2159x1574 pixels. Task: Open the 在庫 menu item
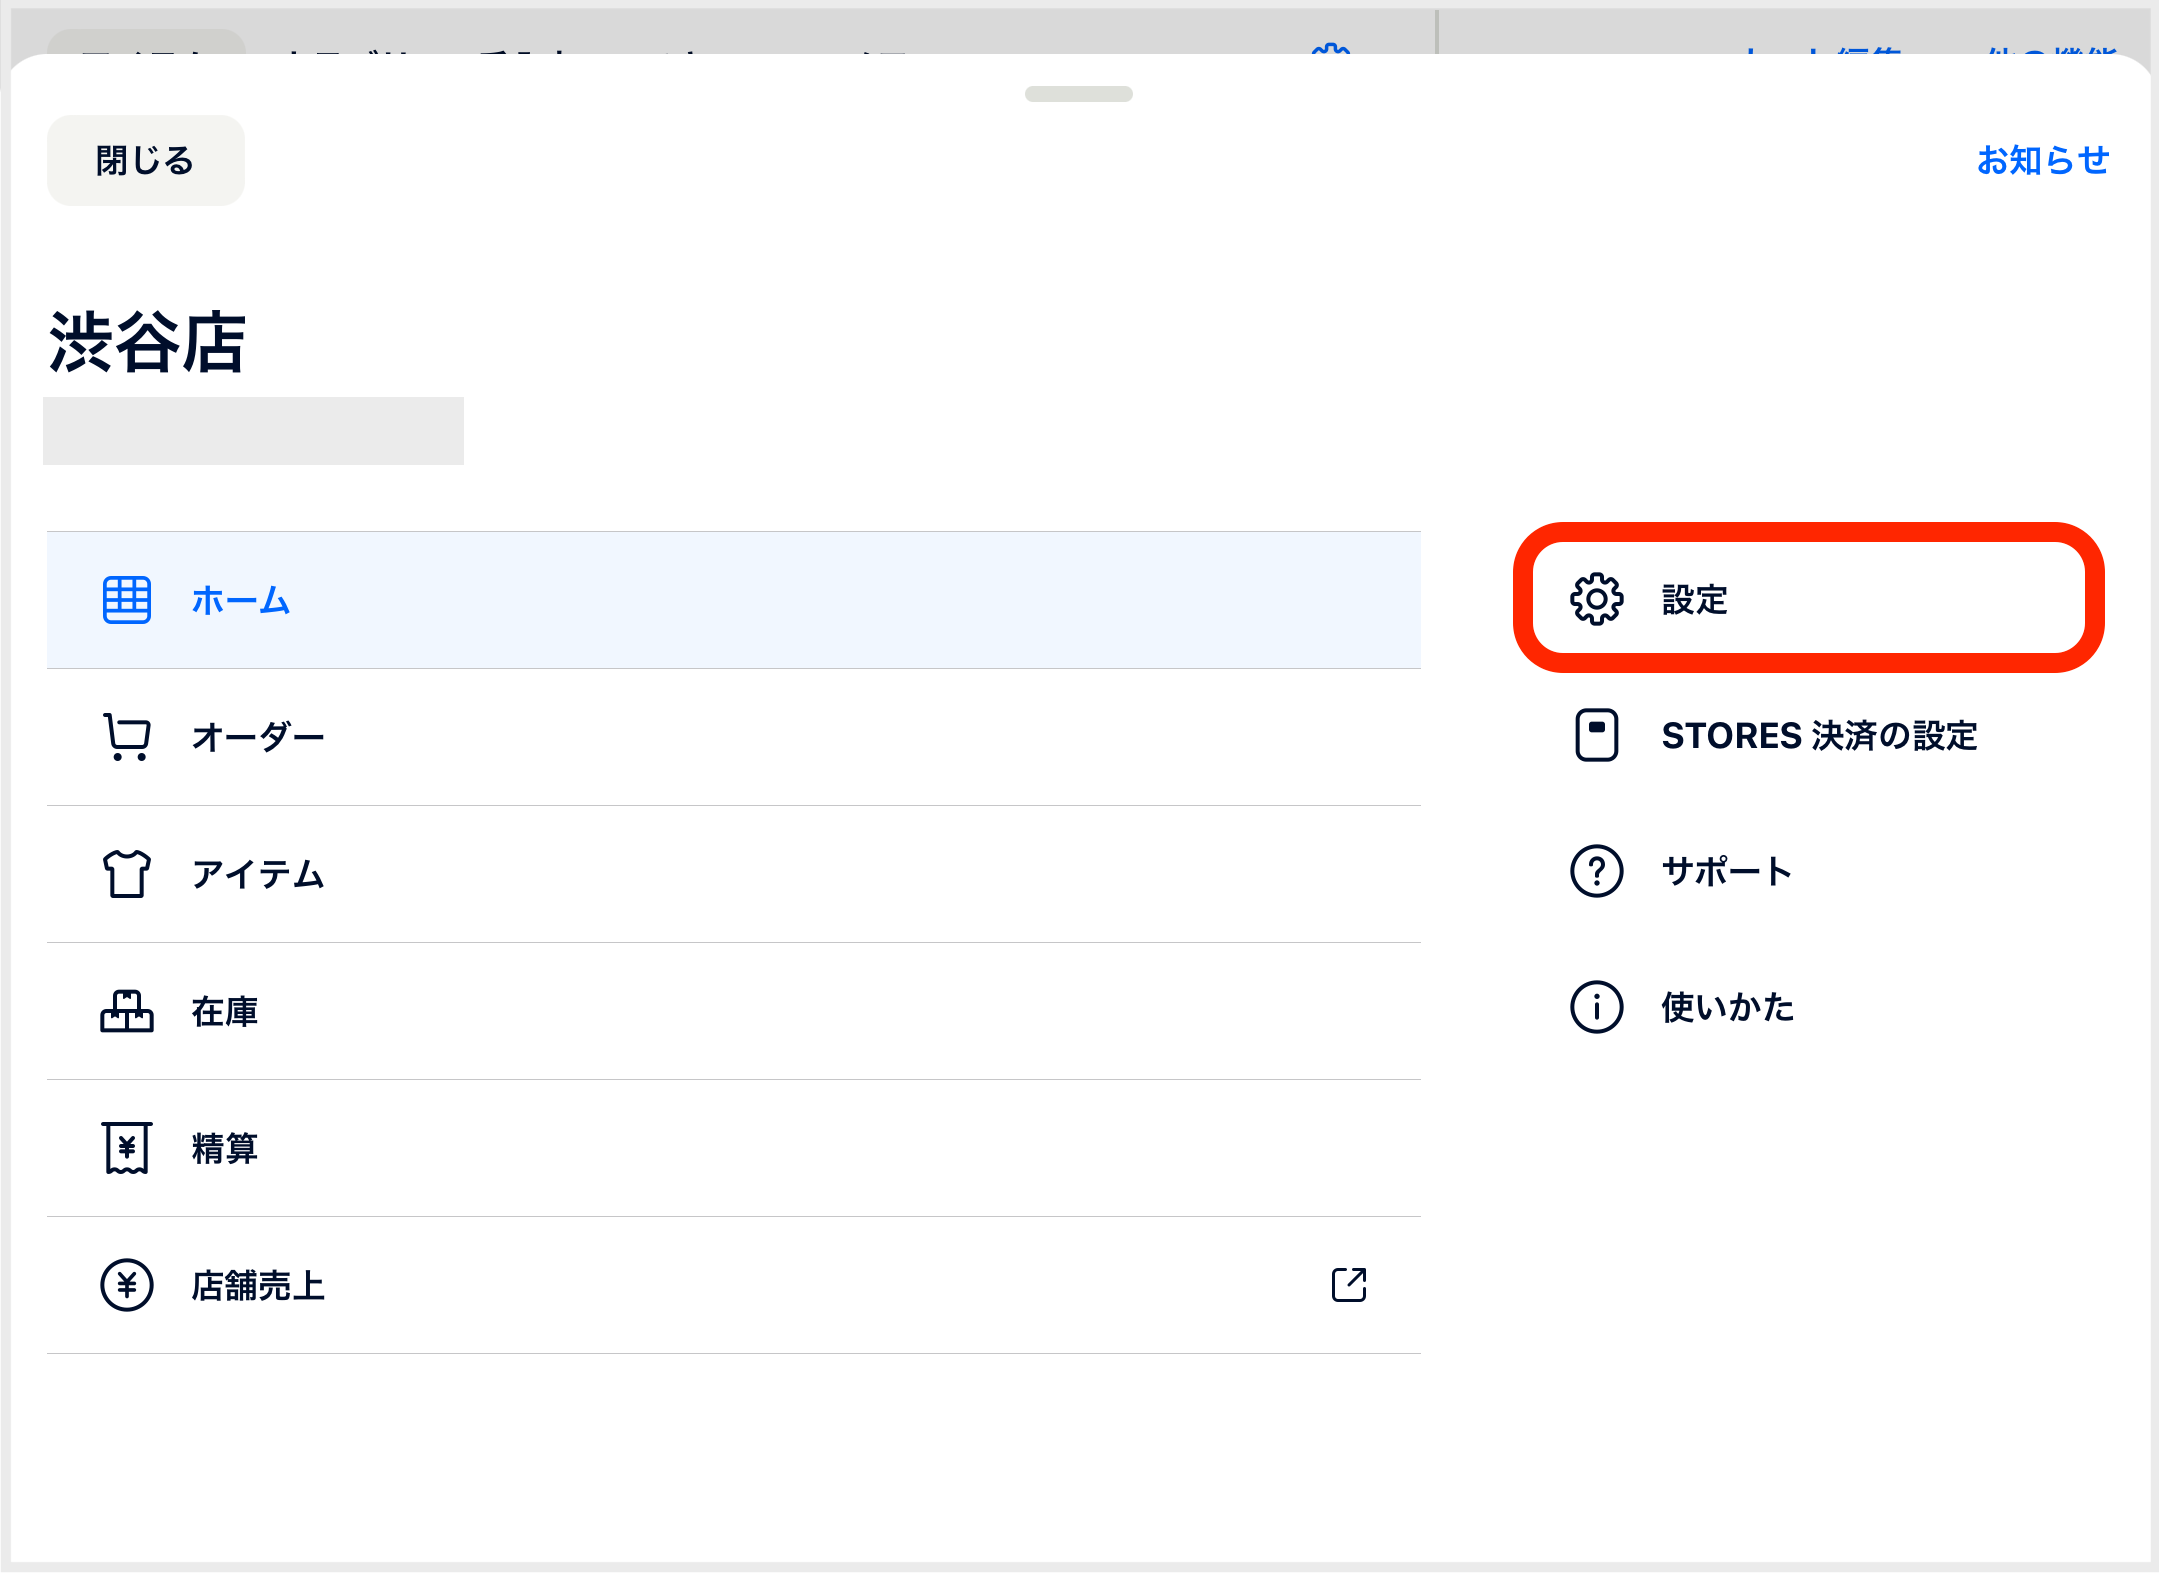[734, 1011]
